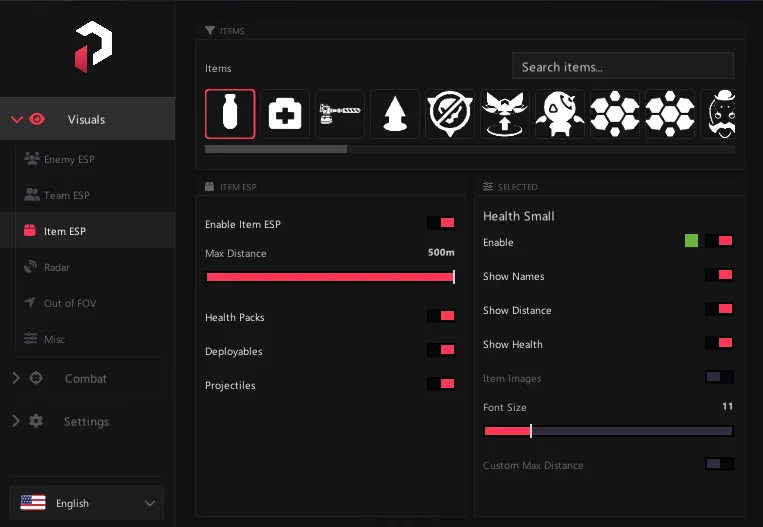This screenshot has width=763, height=527.
Task: Toggle Enable Item ESP switch
Action: click(x=441, y=223)
